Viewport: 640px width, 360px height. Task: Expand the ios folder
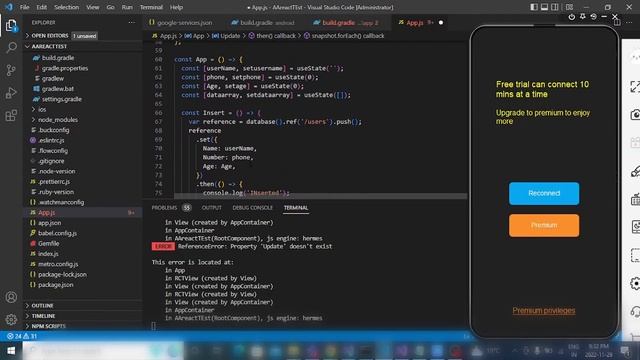(42, 109)
